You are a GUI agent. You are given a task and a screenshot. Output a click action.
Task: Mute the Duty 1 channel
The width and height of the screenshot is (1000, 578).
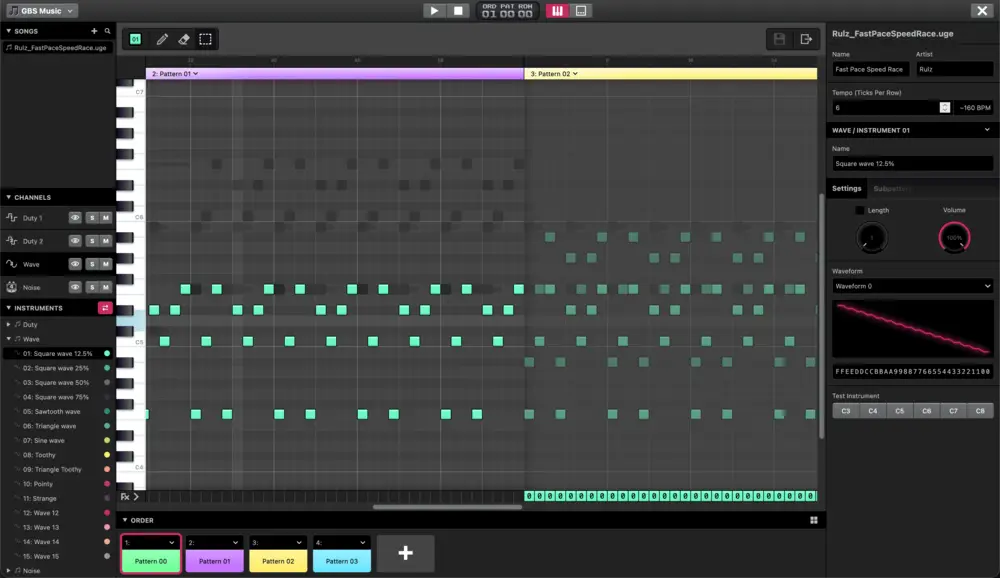[106, 218]
